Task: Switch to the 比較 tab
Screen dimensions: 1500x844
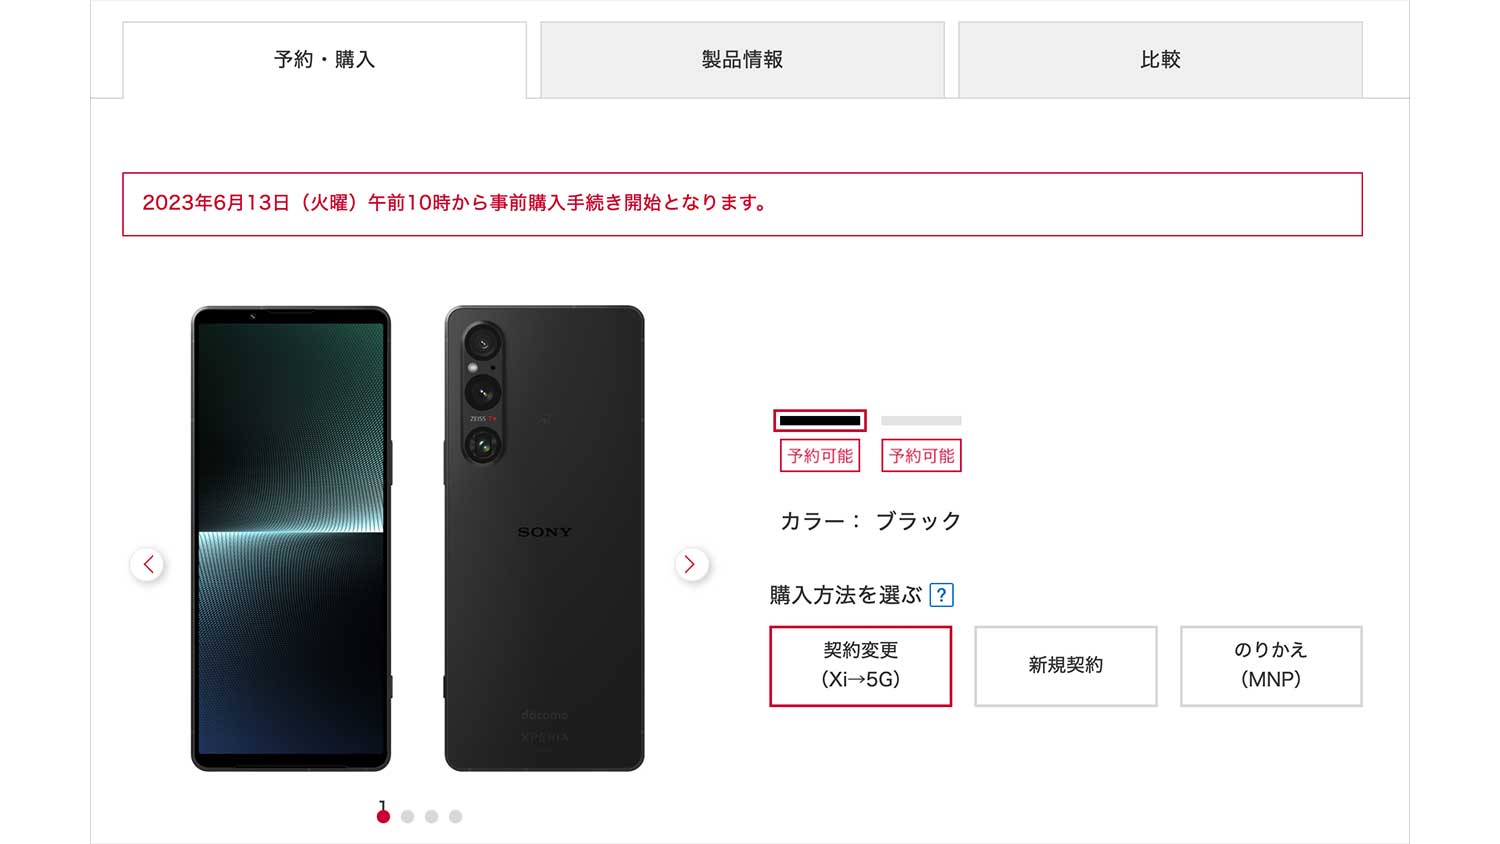Action: tap(1160, 60)
